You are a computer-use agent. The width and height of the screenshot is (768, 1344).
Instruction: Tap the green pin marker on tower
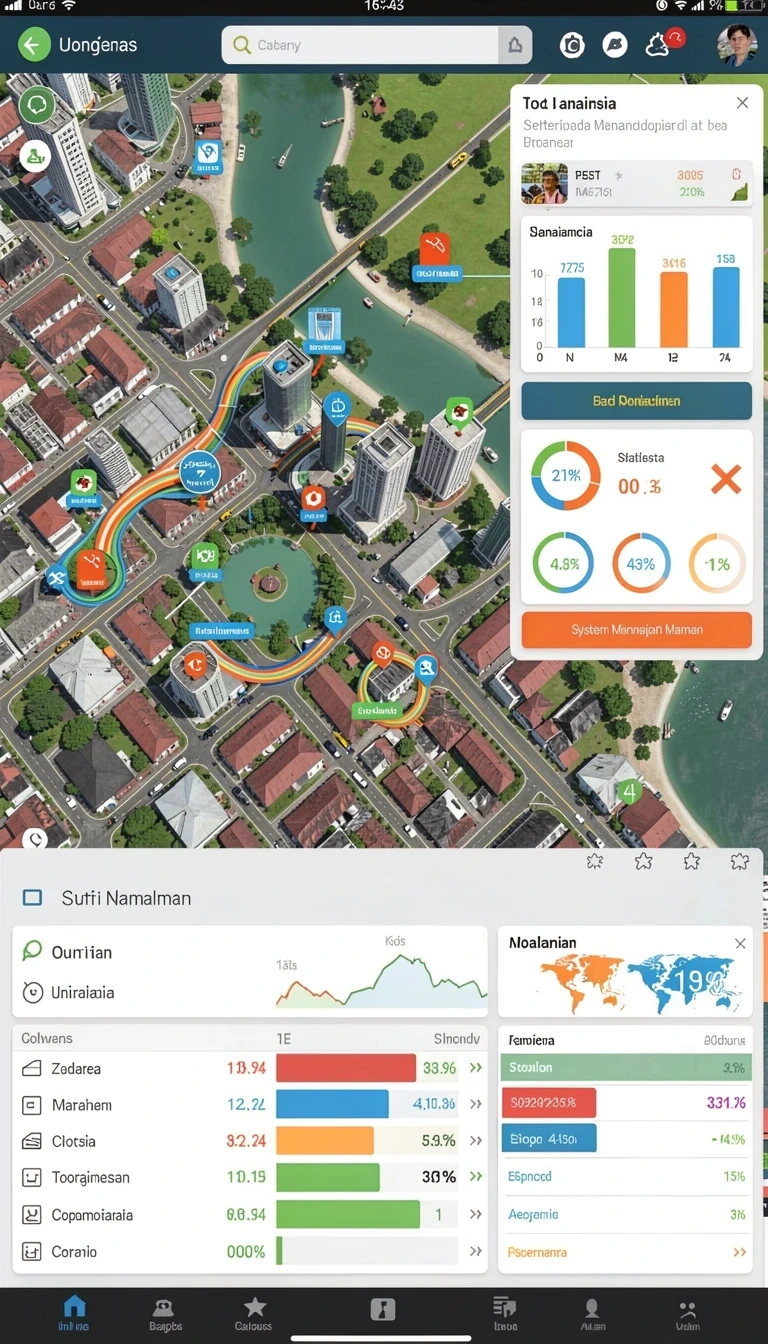460,412
